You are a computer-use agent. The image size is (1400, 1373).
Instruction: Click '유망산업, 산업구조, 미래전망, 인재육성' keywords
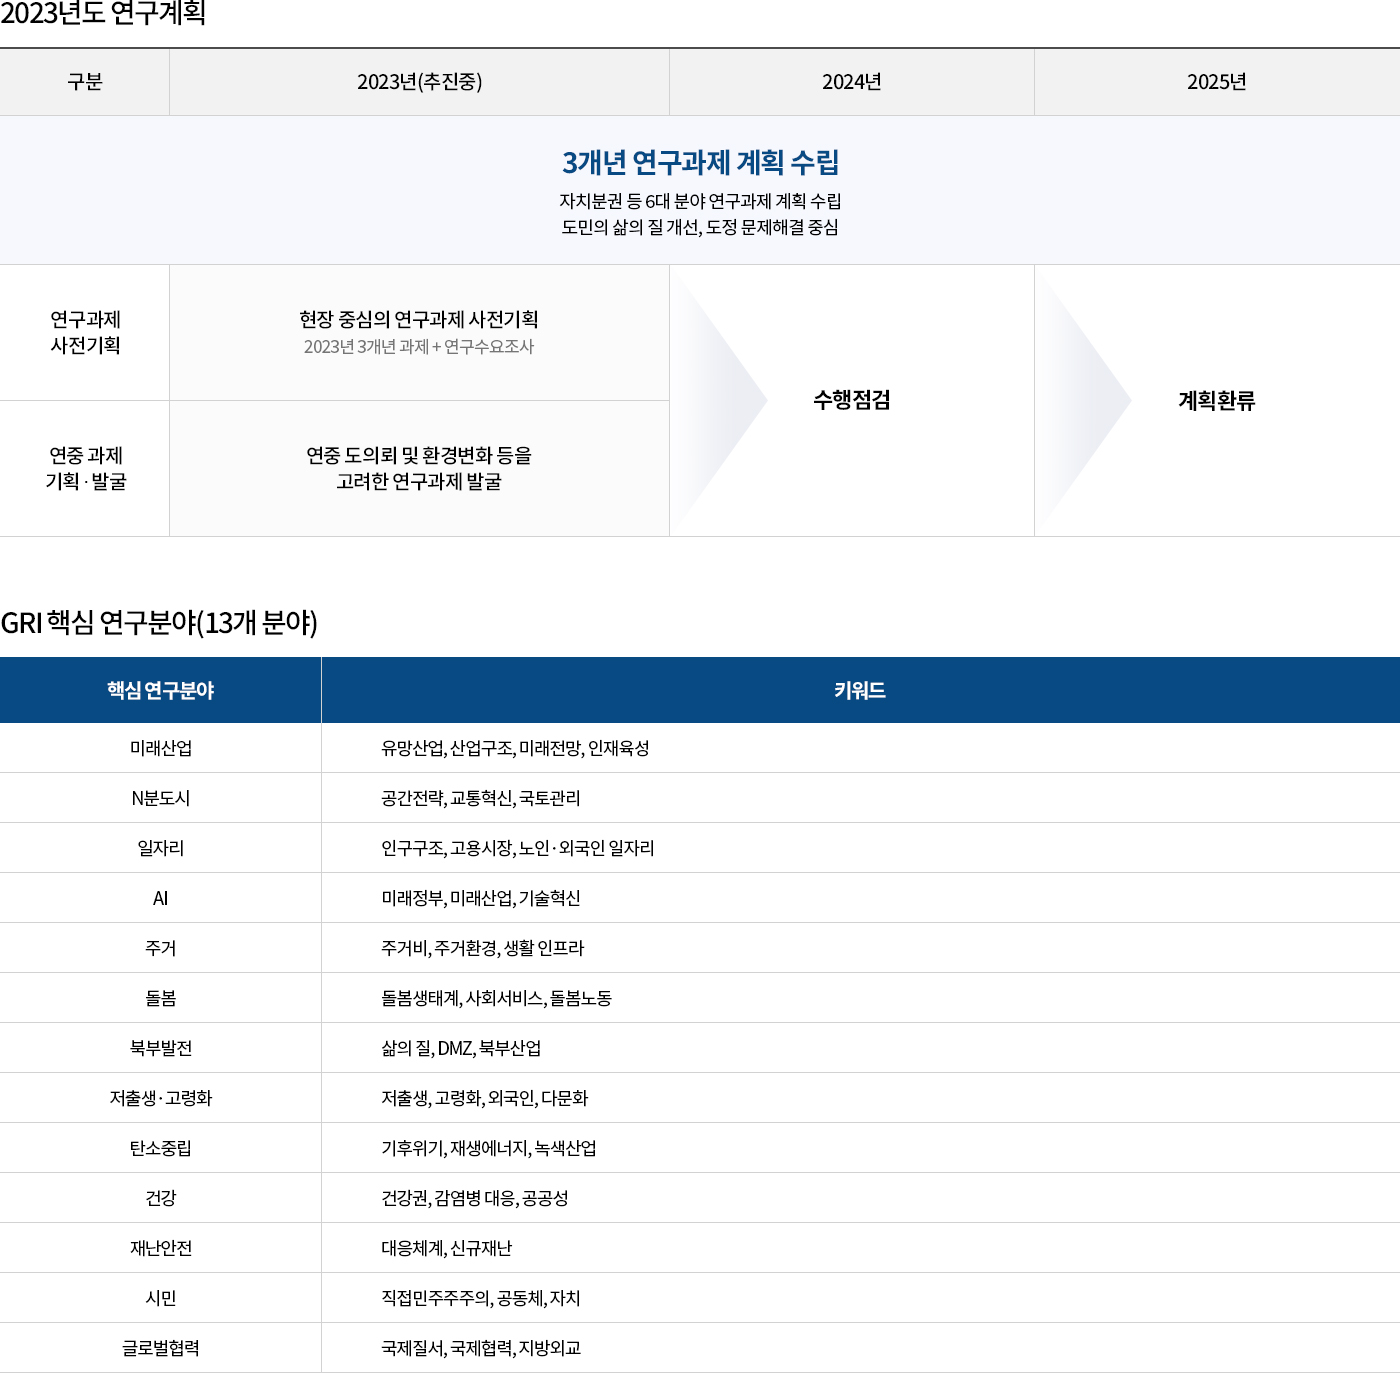click(x=515, y=748)
